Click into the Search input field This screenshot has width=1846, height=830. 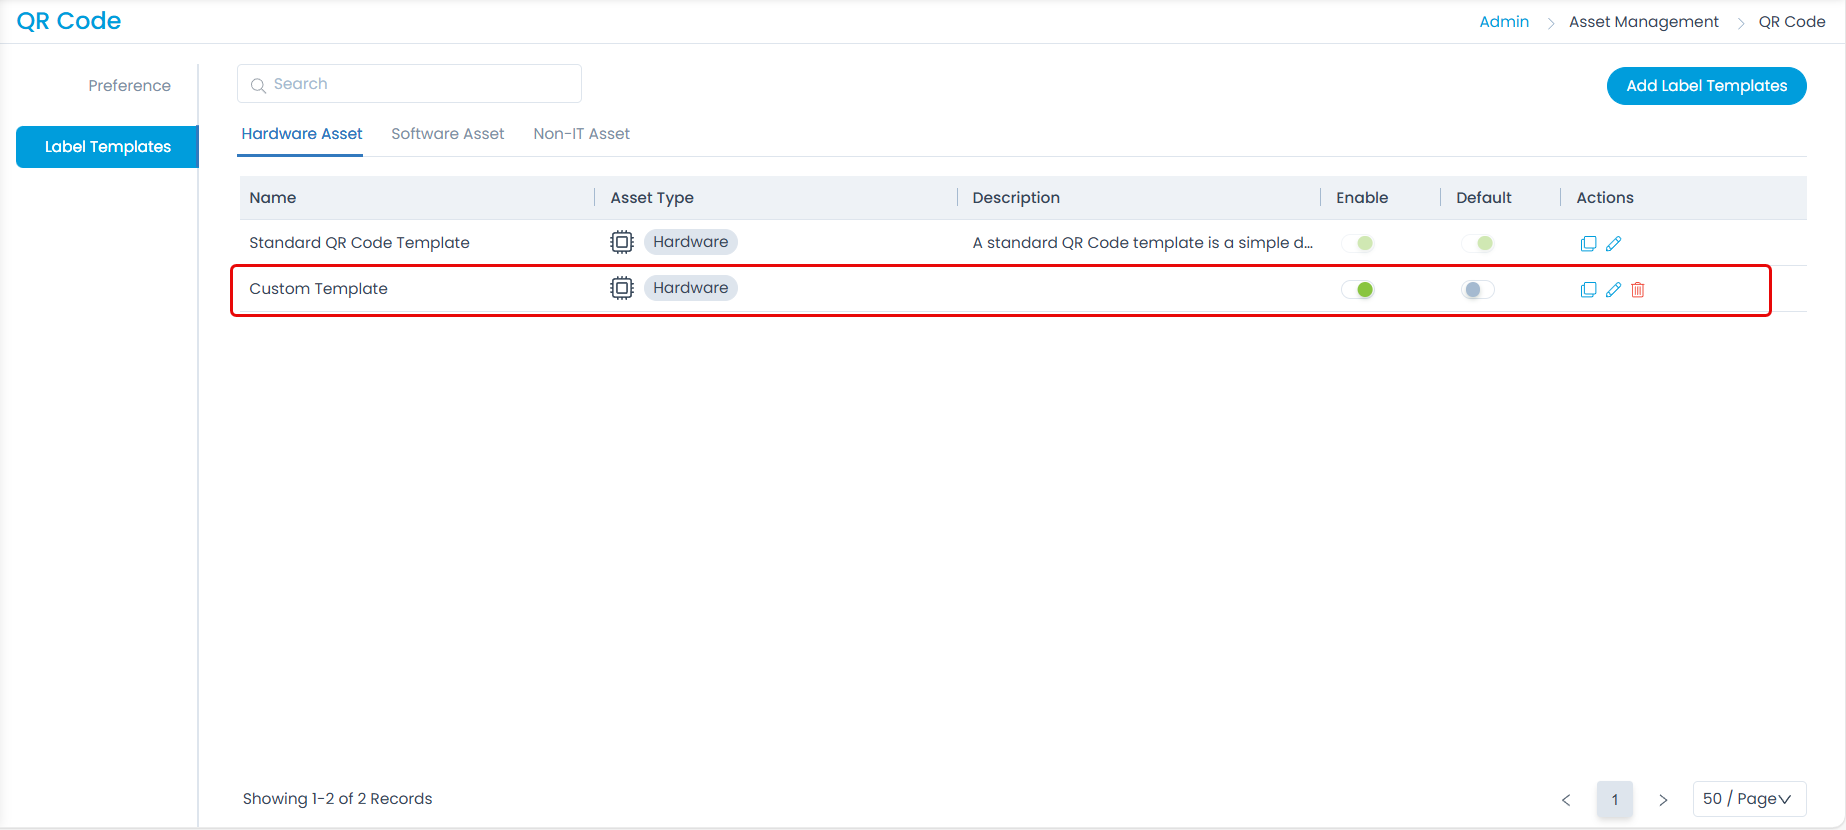click(x=420, y=84)
